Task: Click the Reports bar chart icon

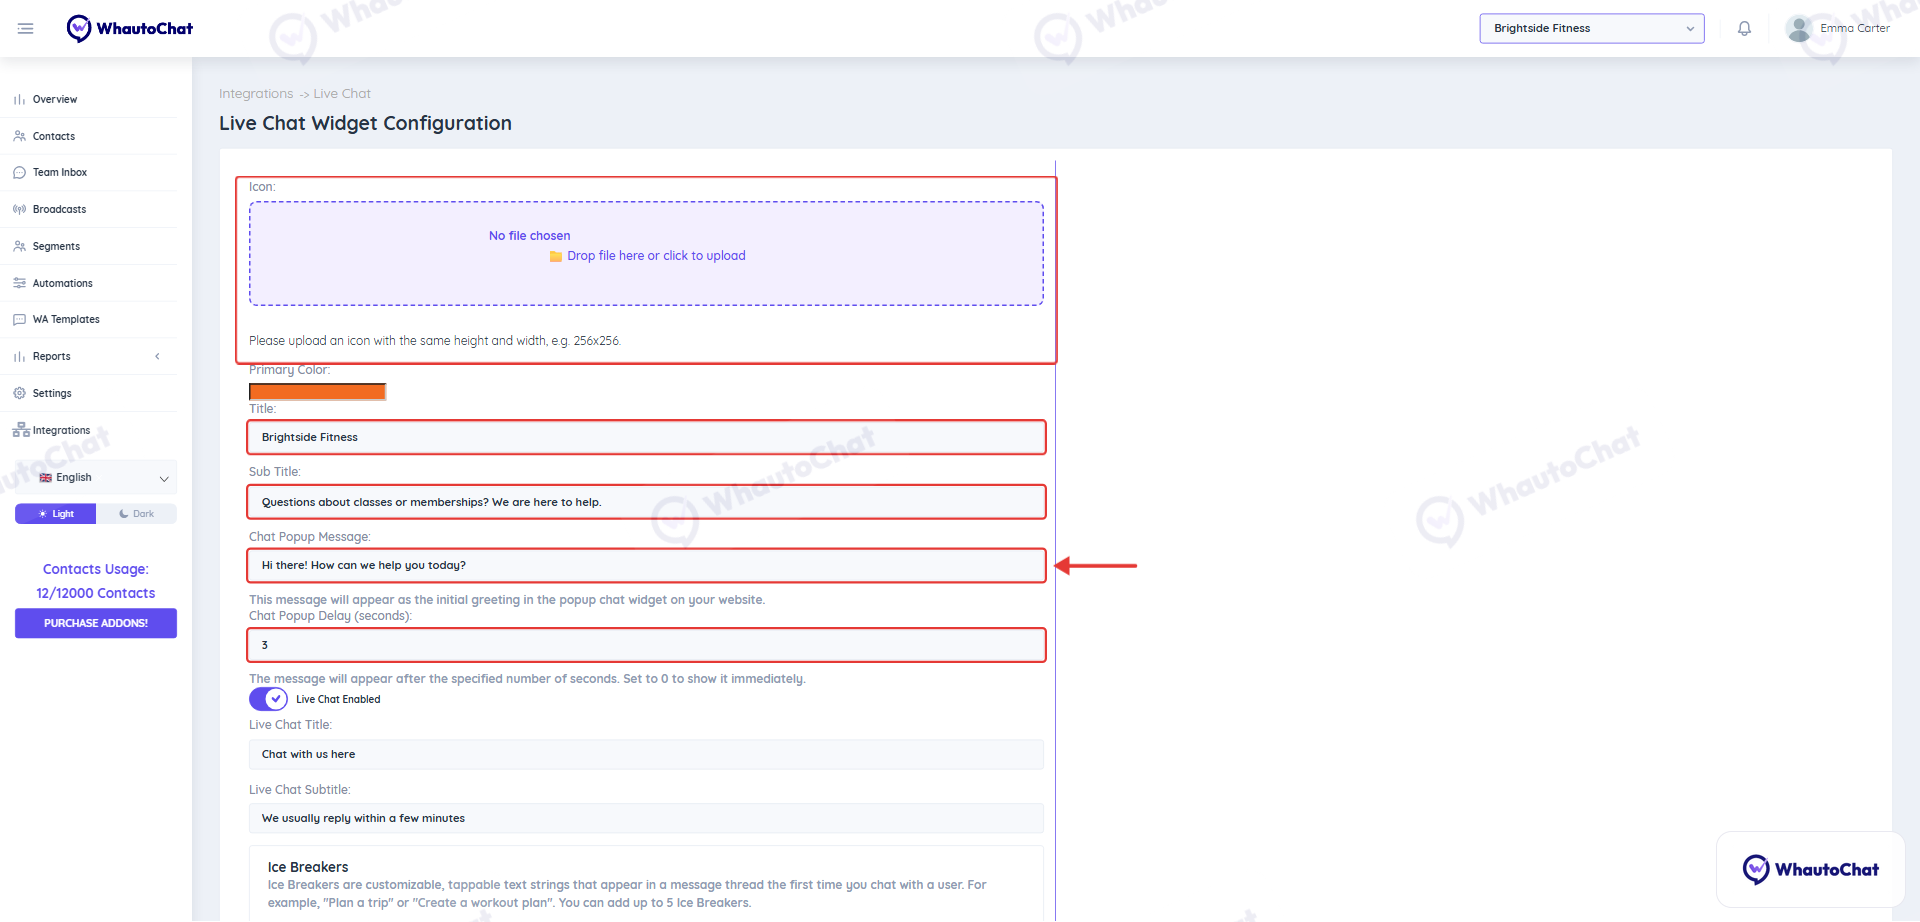Action: [x=19, y=357]
